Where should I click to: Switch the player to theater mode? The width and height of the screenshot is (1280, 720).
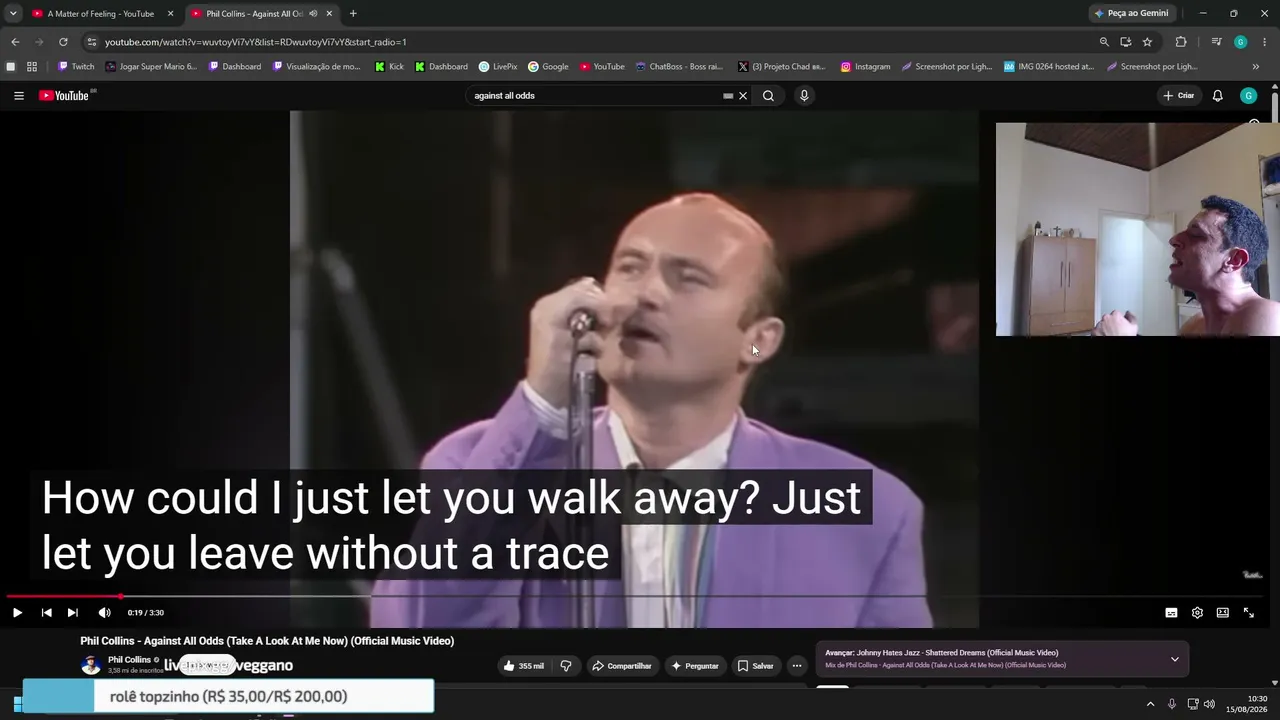[x=1222, y=613]
